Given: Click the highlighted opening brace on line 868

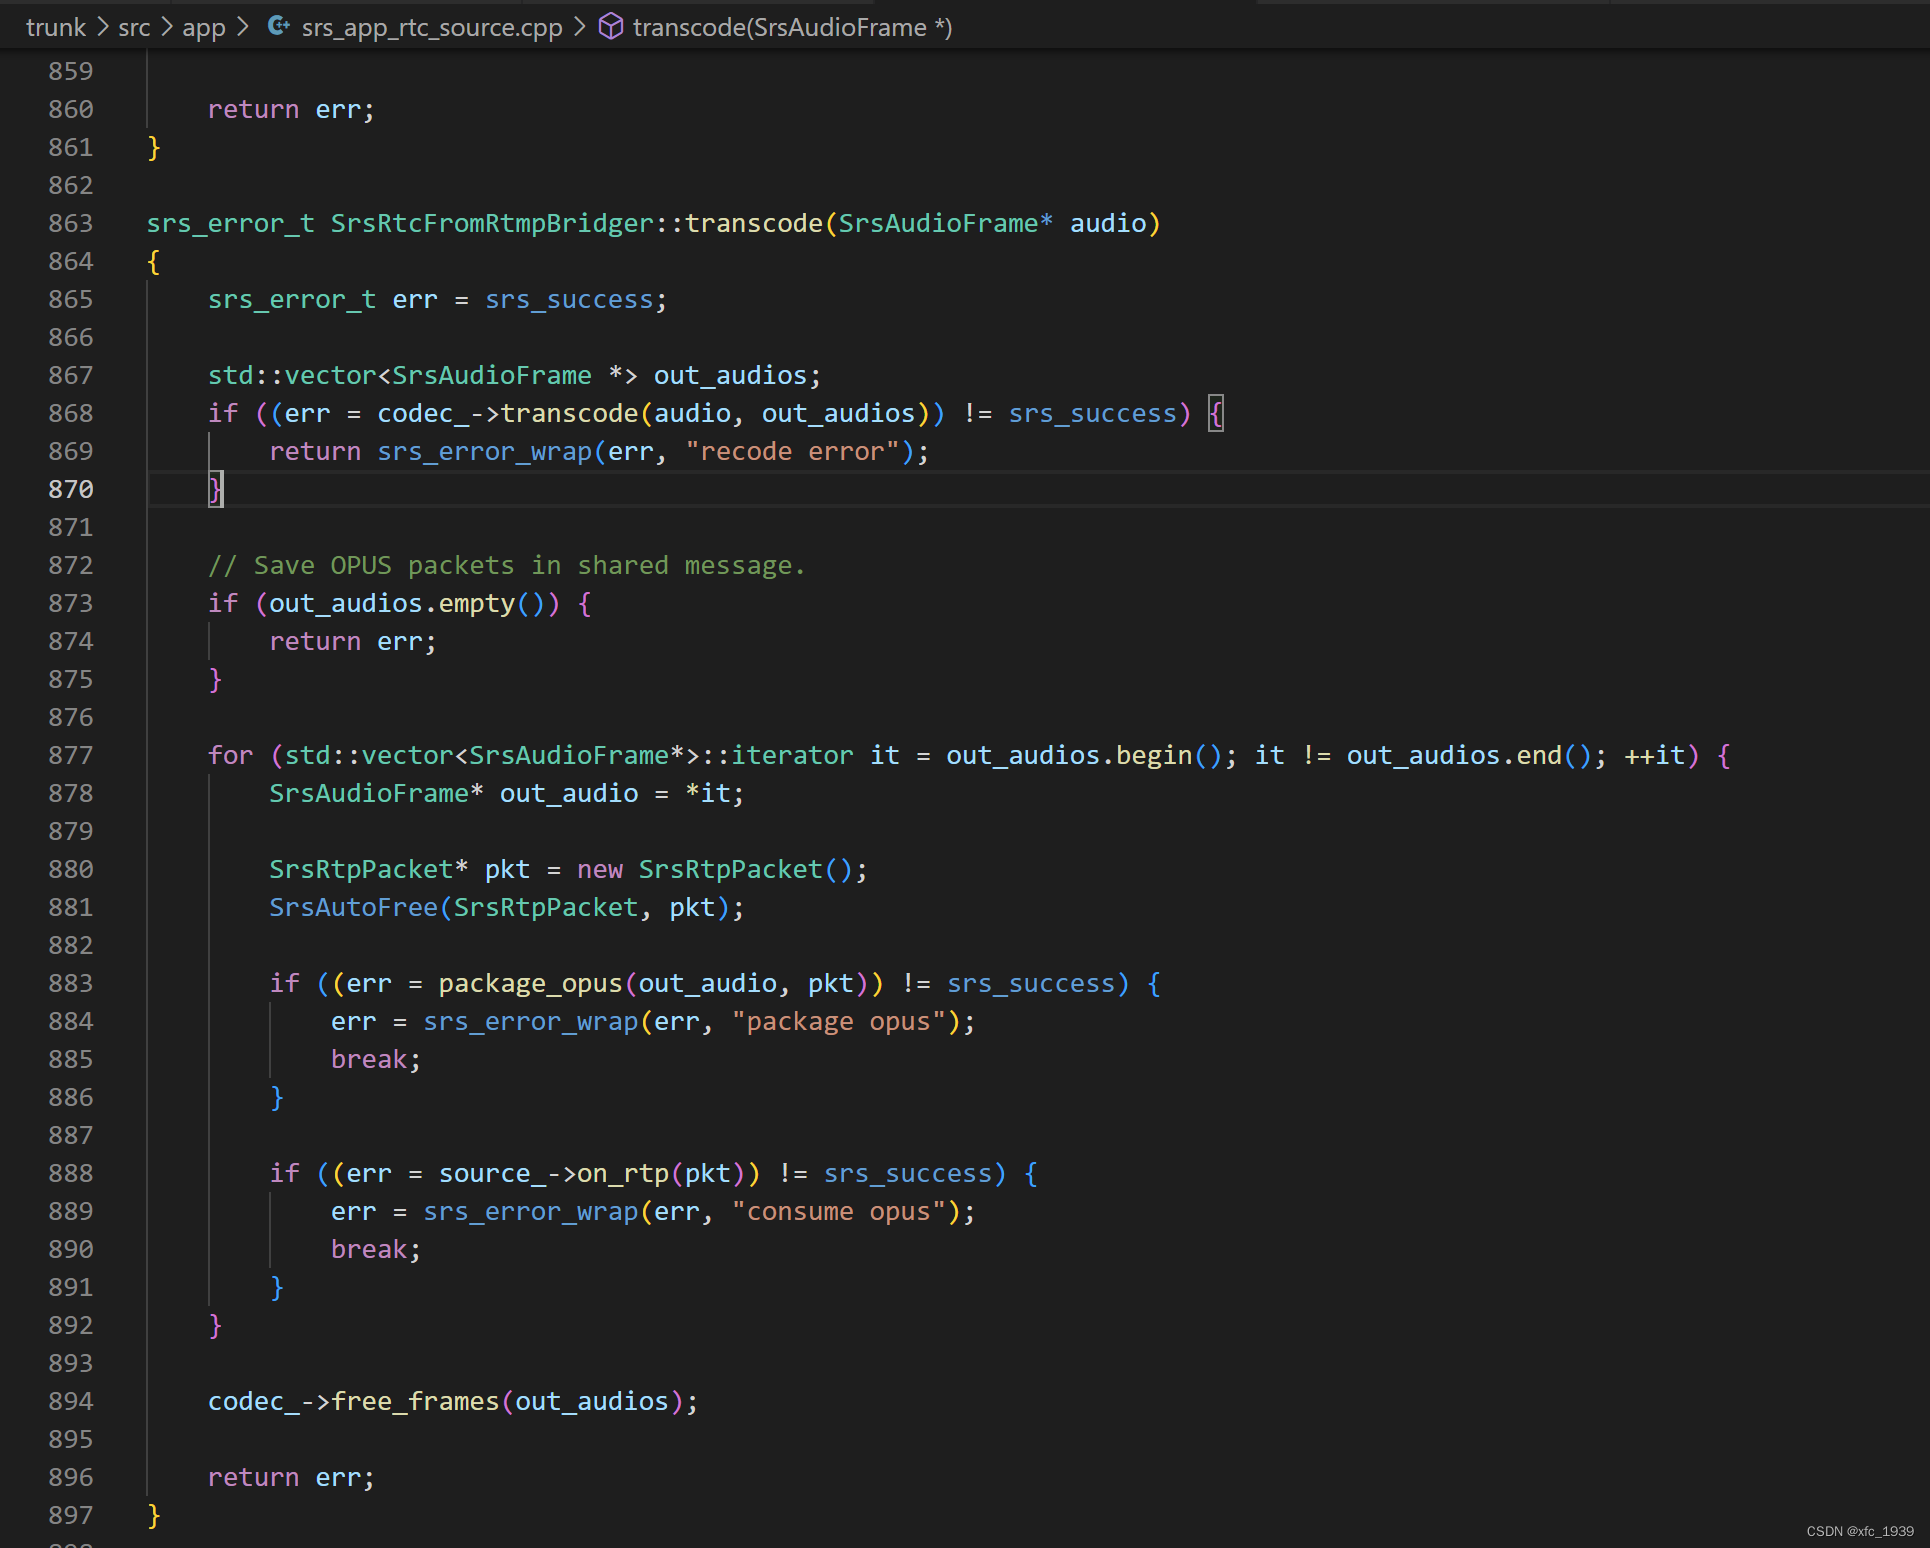Looking at the screenshot, I should tap(1215, 413).
